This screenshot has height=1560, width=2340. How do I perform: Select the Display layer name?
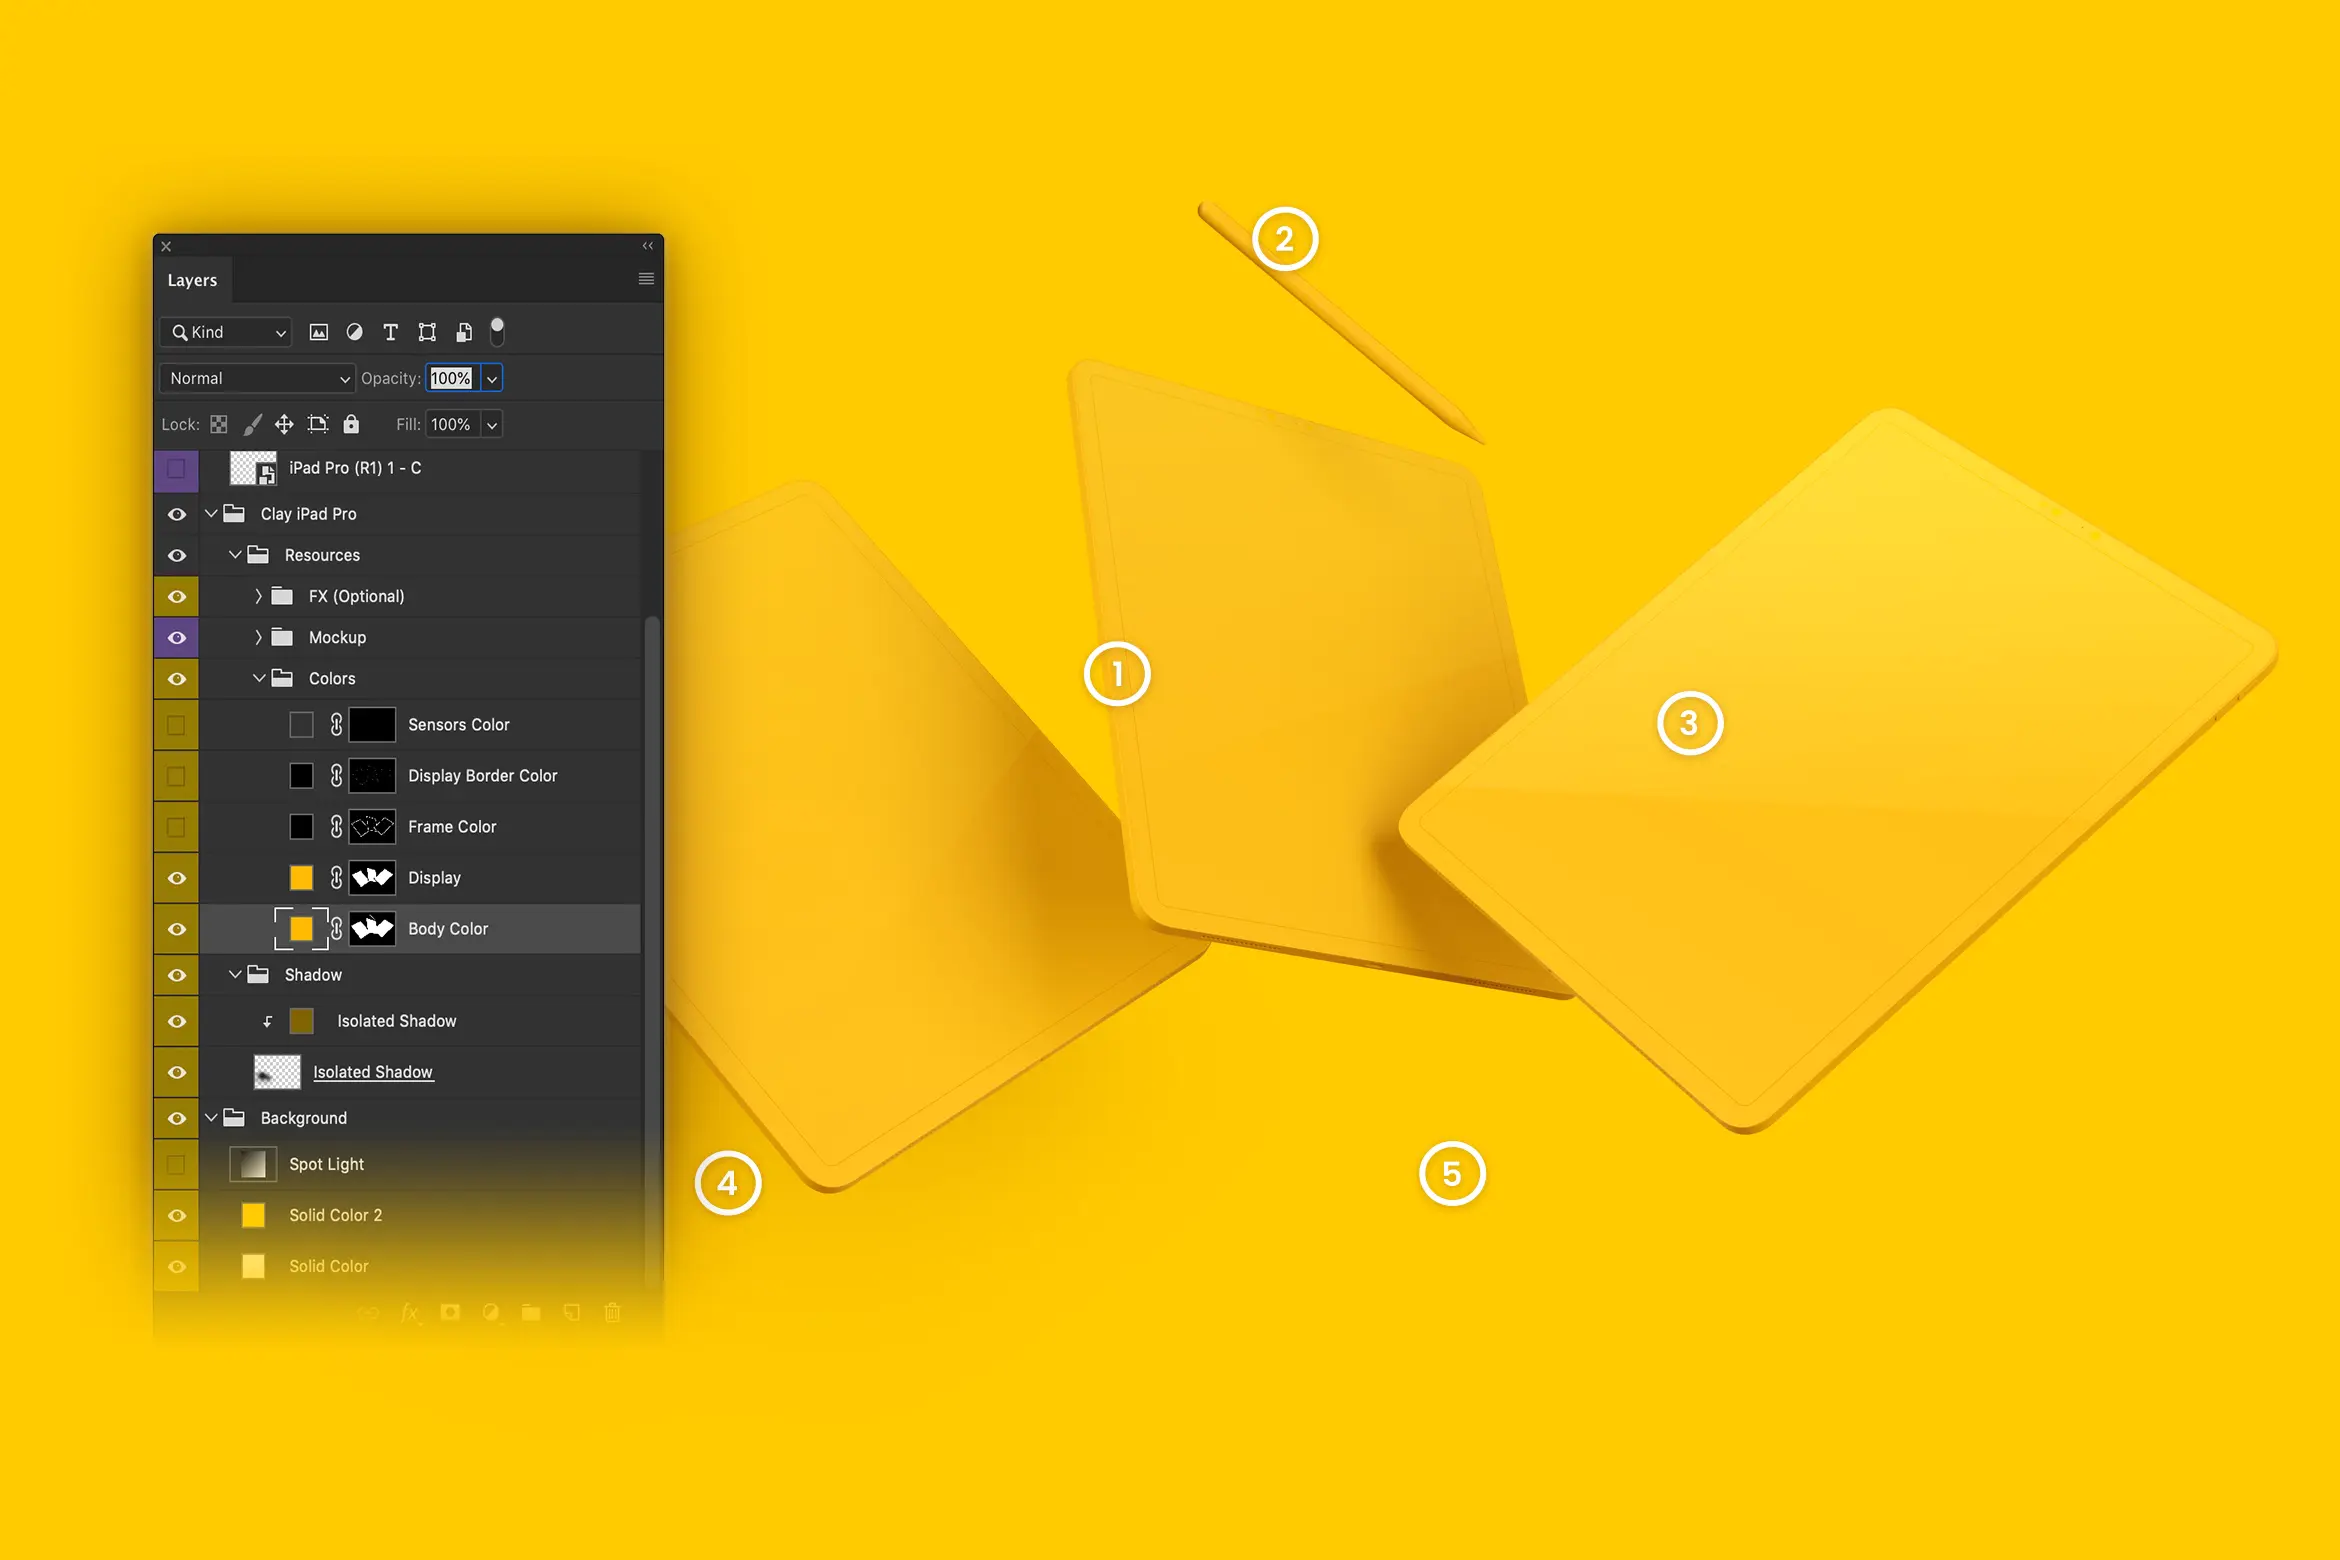(x=434, y=877)
